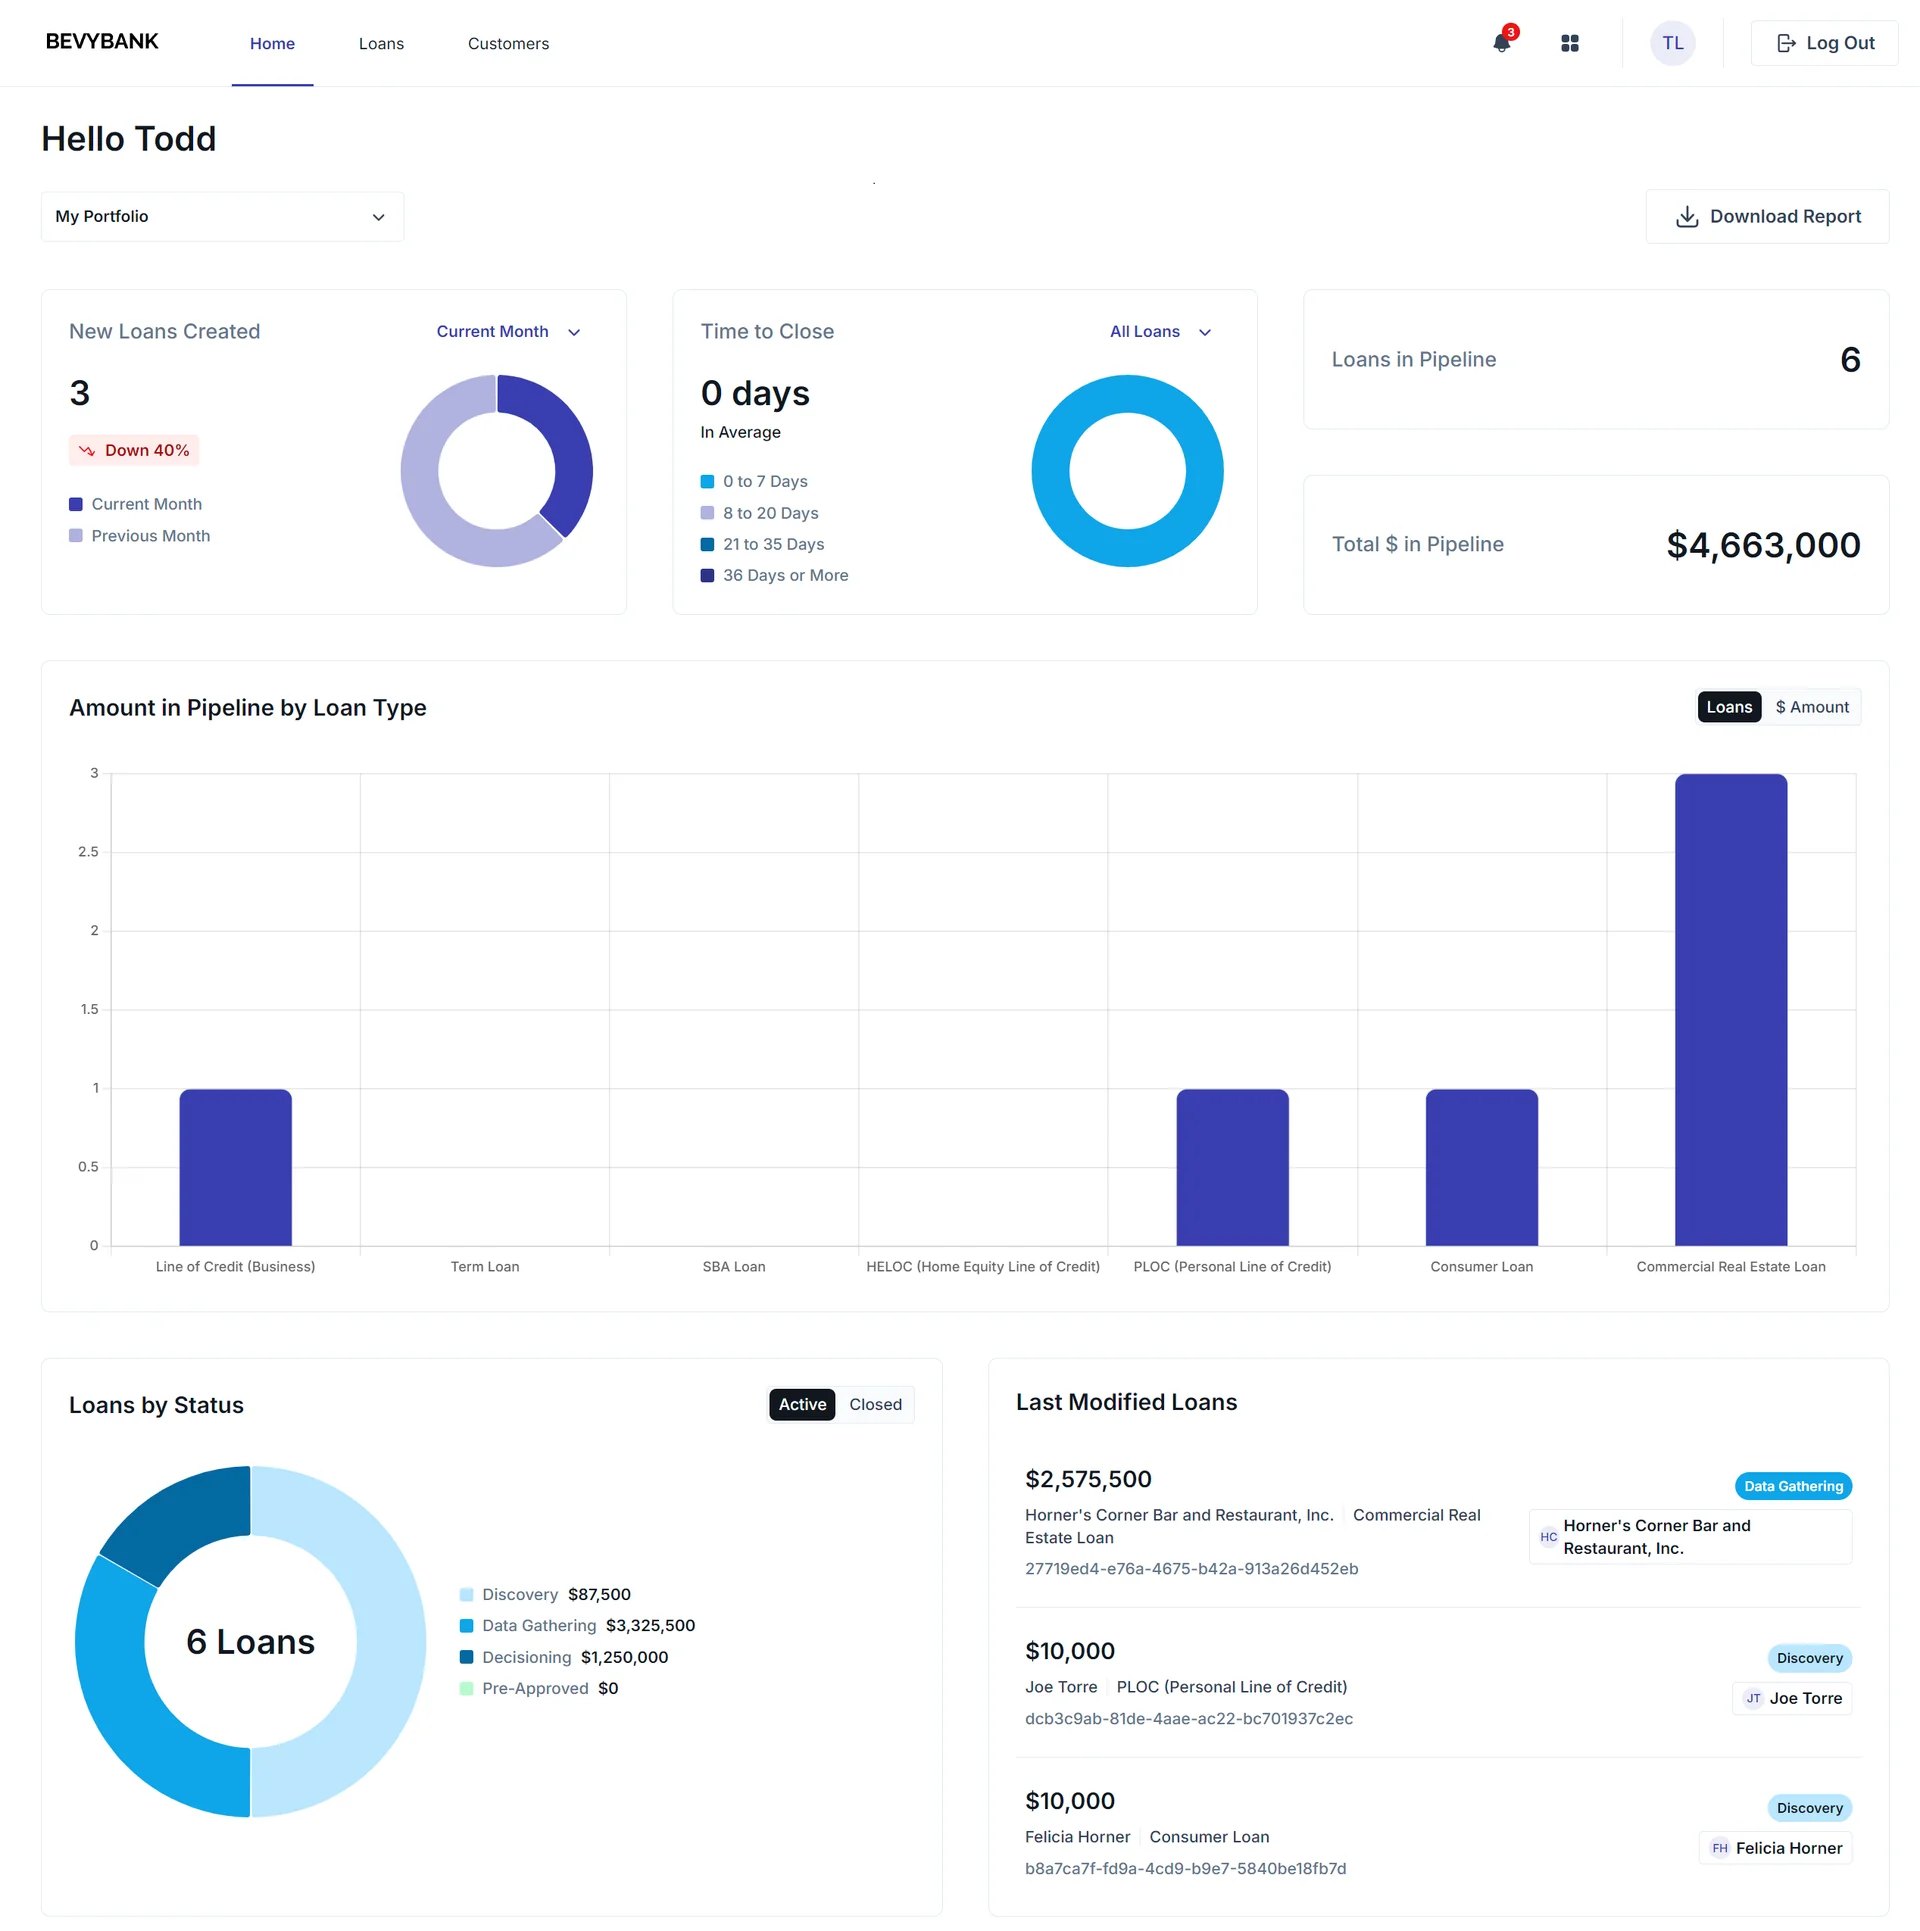Open the My Portfolio dropdown
The height and width of the screenshot is (1931, 1920).
(x=222, y=216)
